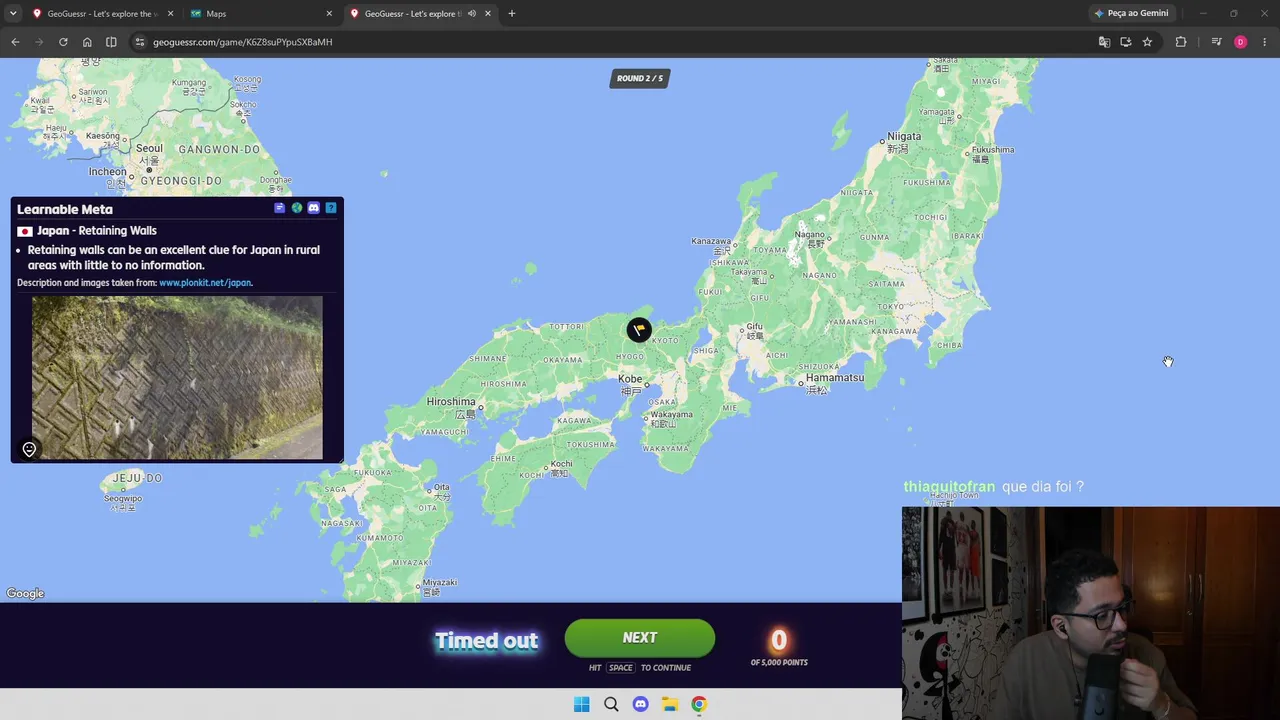Open the Discord icon in Learnable Meta panel

point(313,208)
